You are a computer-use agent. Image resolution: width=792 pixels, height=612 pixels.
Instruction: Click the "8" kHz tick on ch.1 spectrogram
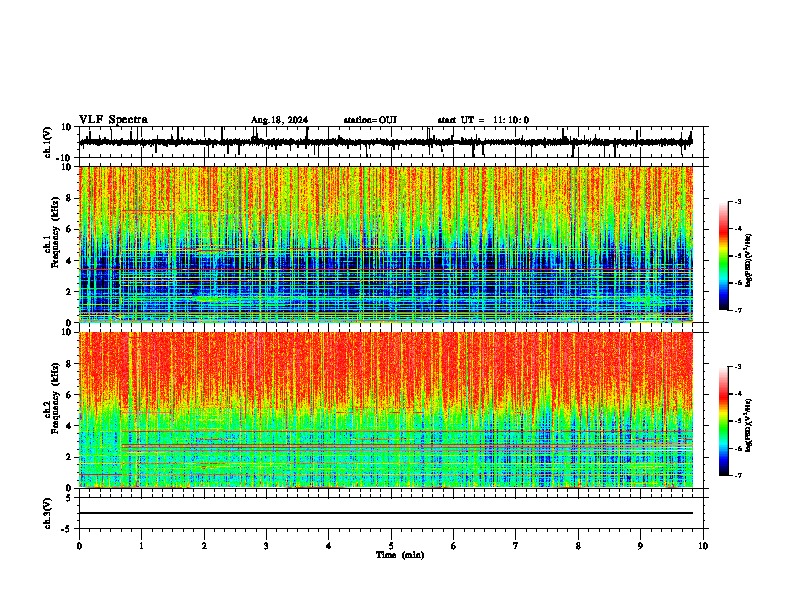point(70,198)
